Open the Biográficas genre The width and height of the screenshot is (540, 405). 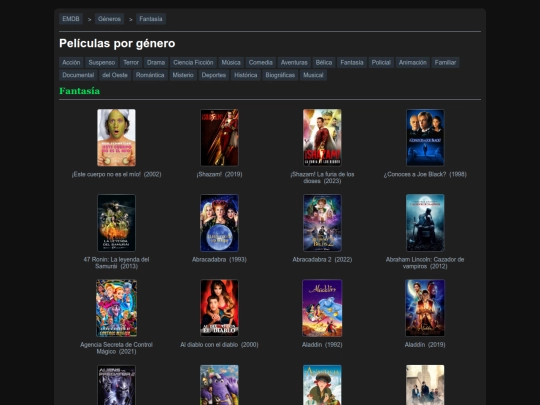click(x=280, y=75)
